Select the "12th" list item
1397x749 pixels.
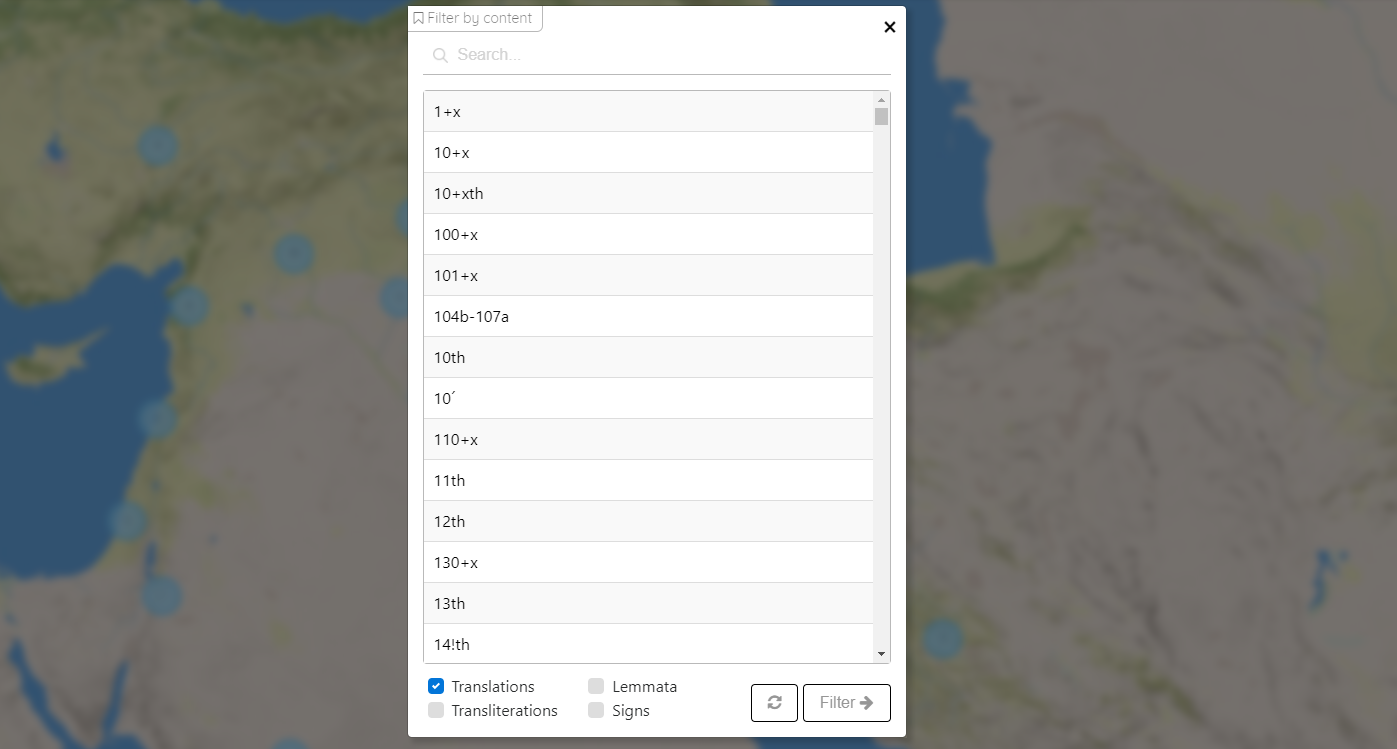648,522
